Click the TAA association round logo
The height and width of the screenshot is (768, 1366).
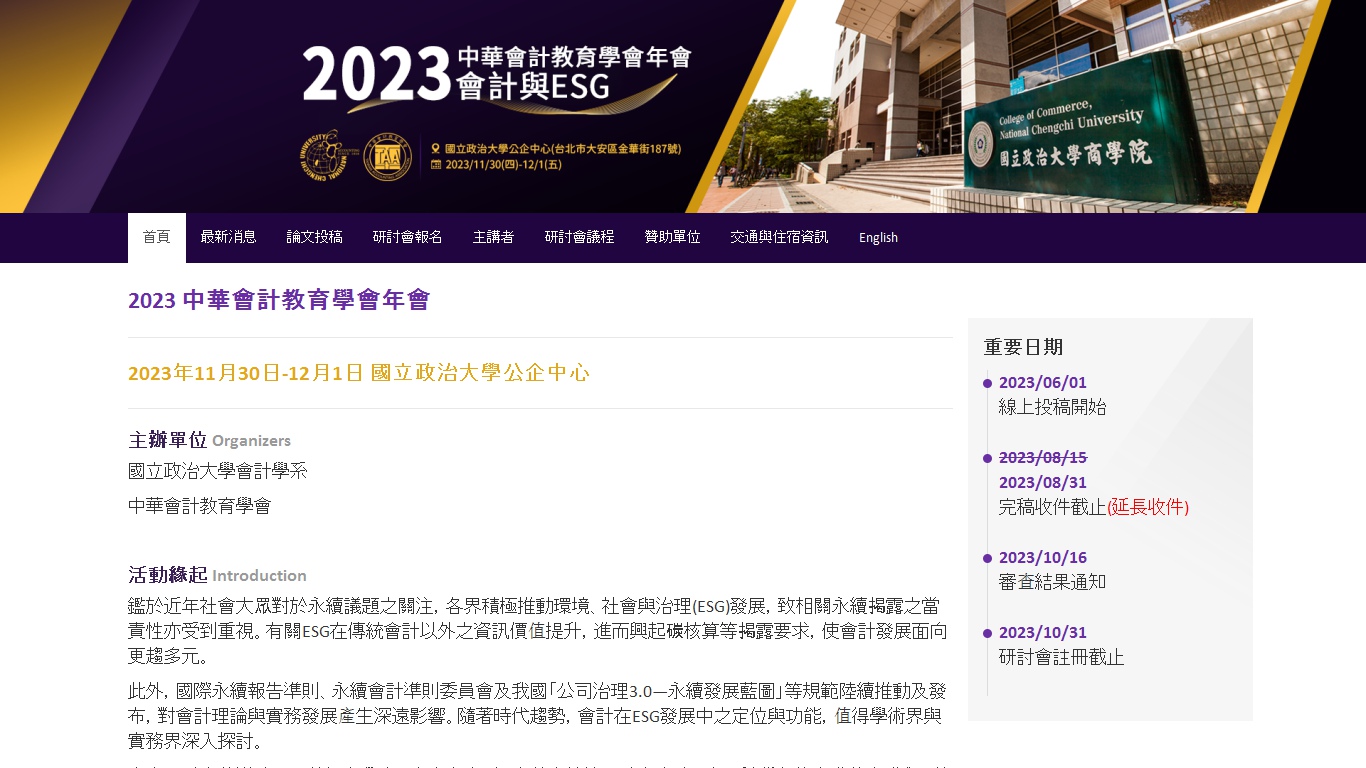(388, 157)
